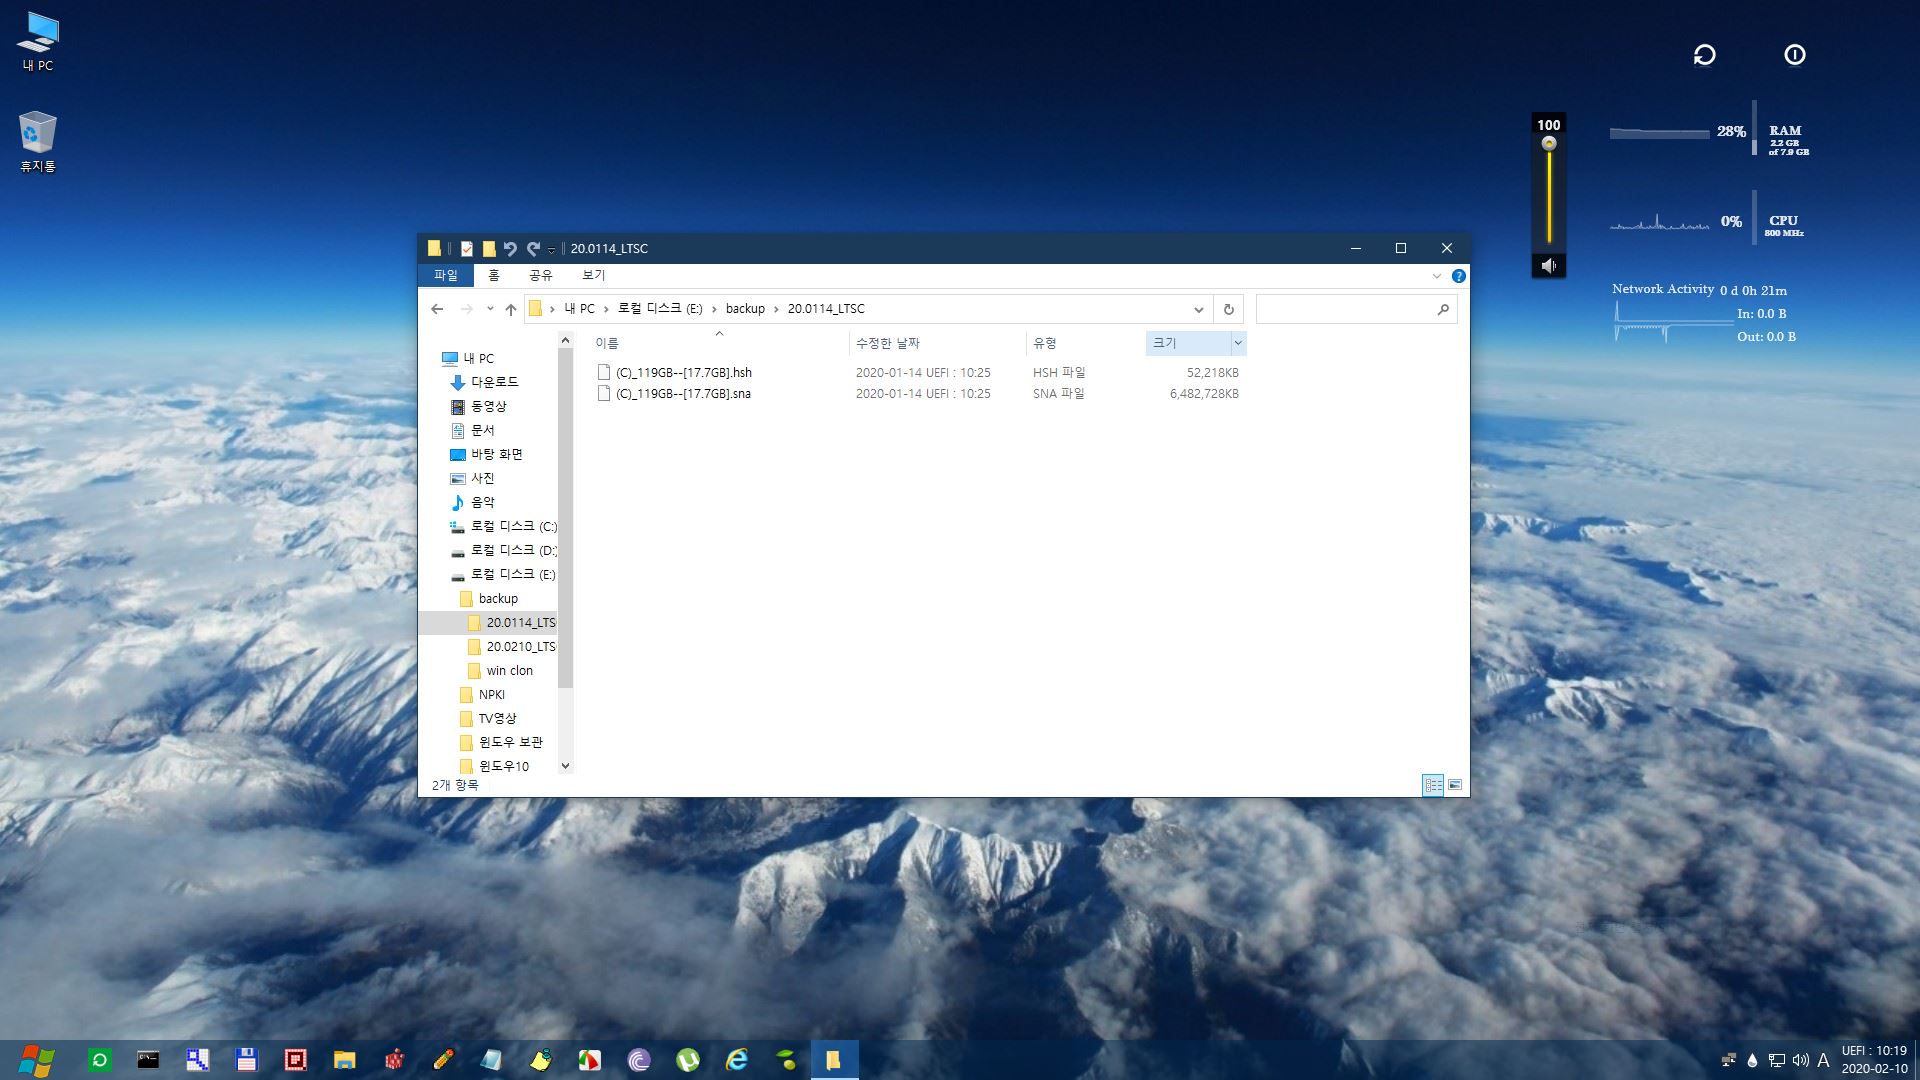
Task: Open the 보기 ribbon tab
Action: (x=593, y=275)
